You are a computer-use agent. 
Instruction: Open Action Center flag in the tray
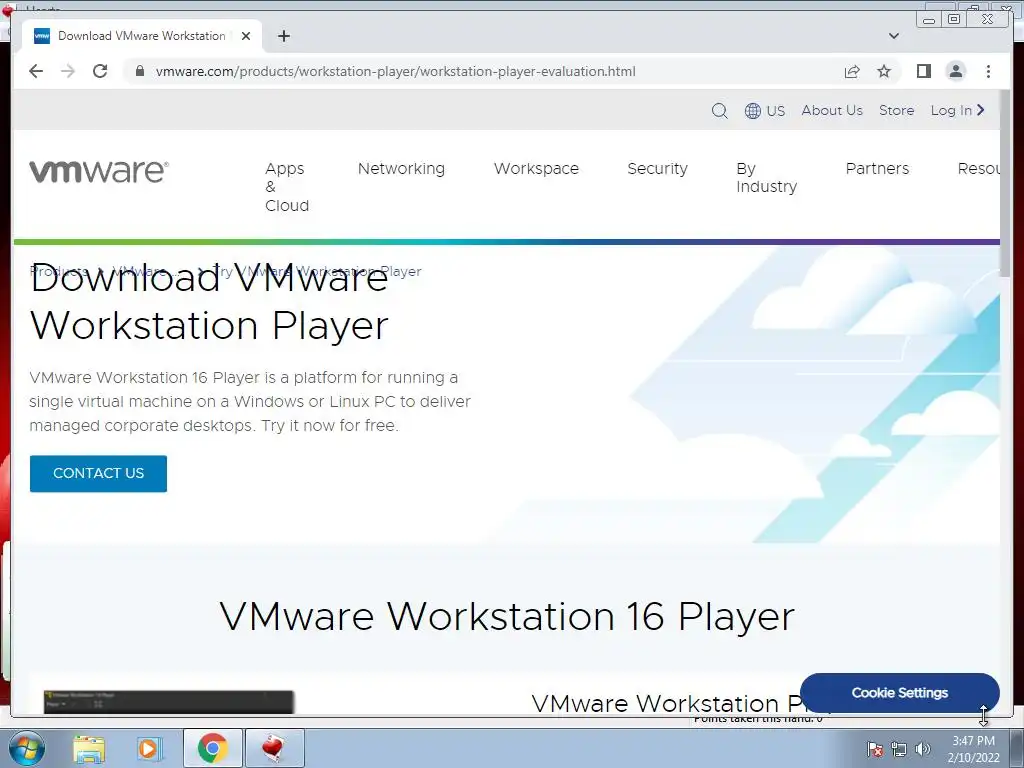(874, 749)
